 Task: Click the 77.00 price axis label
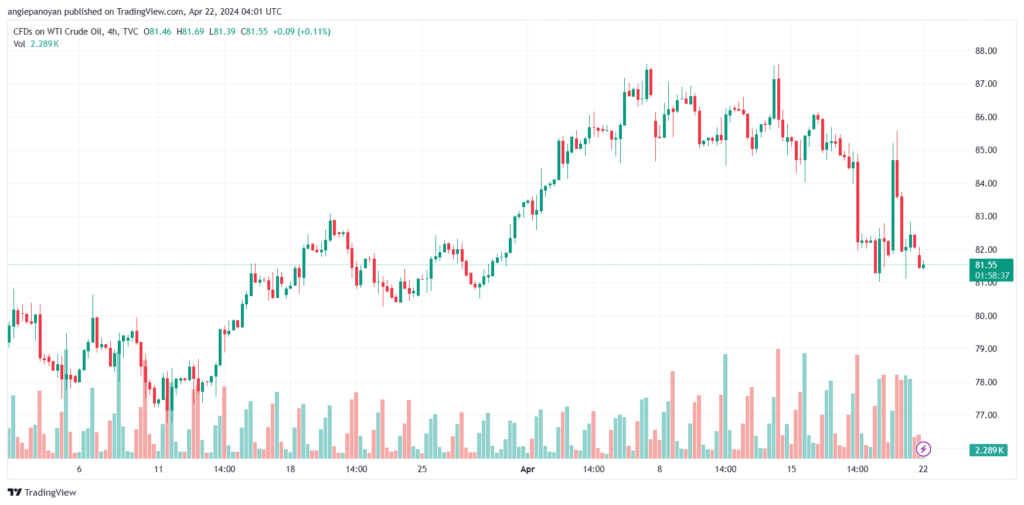click(985, 415)
